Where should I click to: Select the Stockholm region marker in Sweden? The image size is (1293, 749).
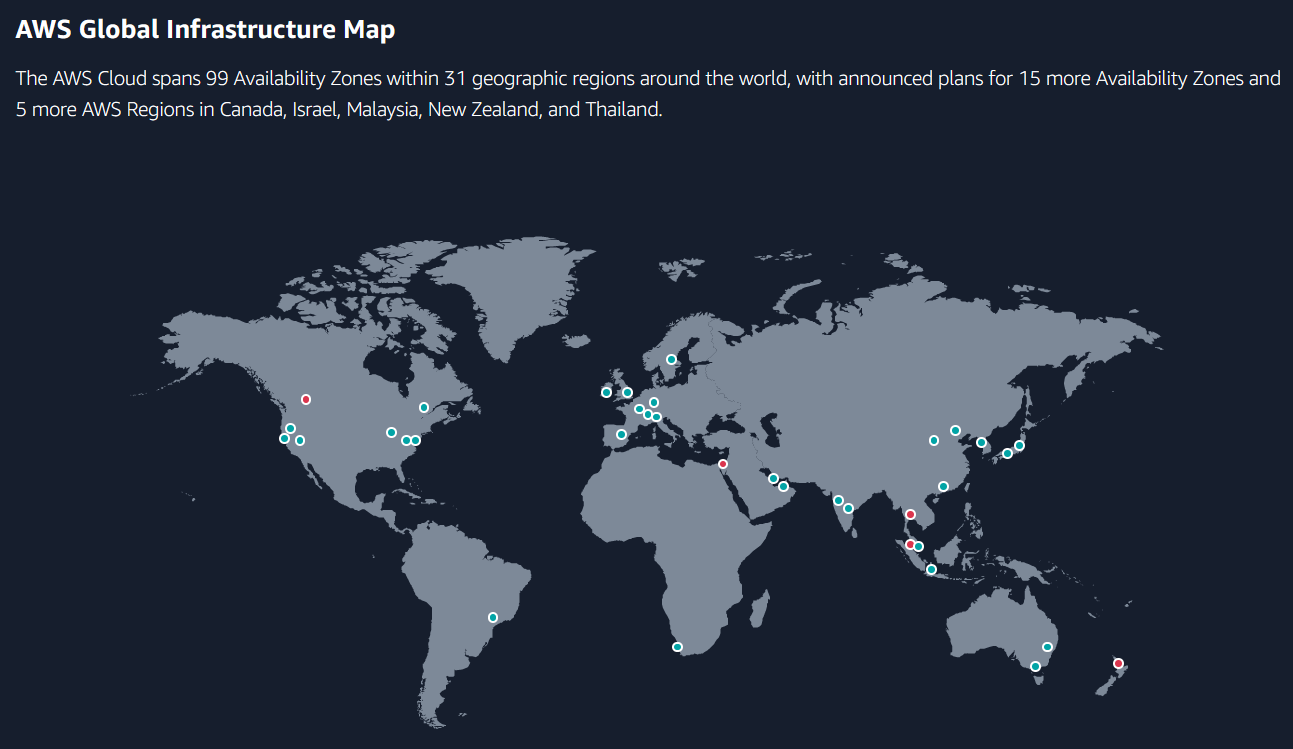(x=671, y=359)
